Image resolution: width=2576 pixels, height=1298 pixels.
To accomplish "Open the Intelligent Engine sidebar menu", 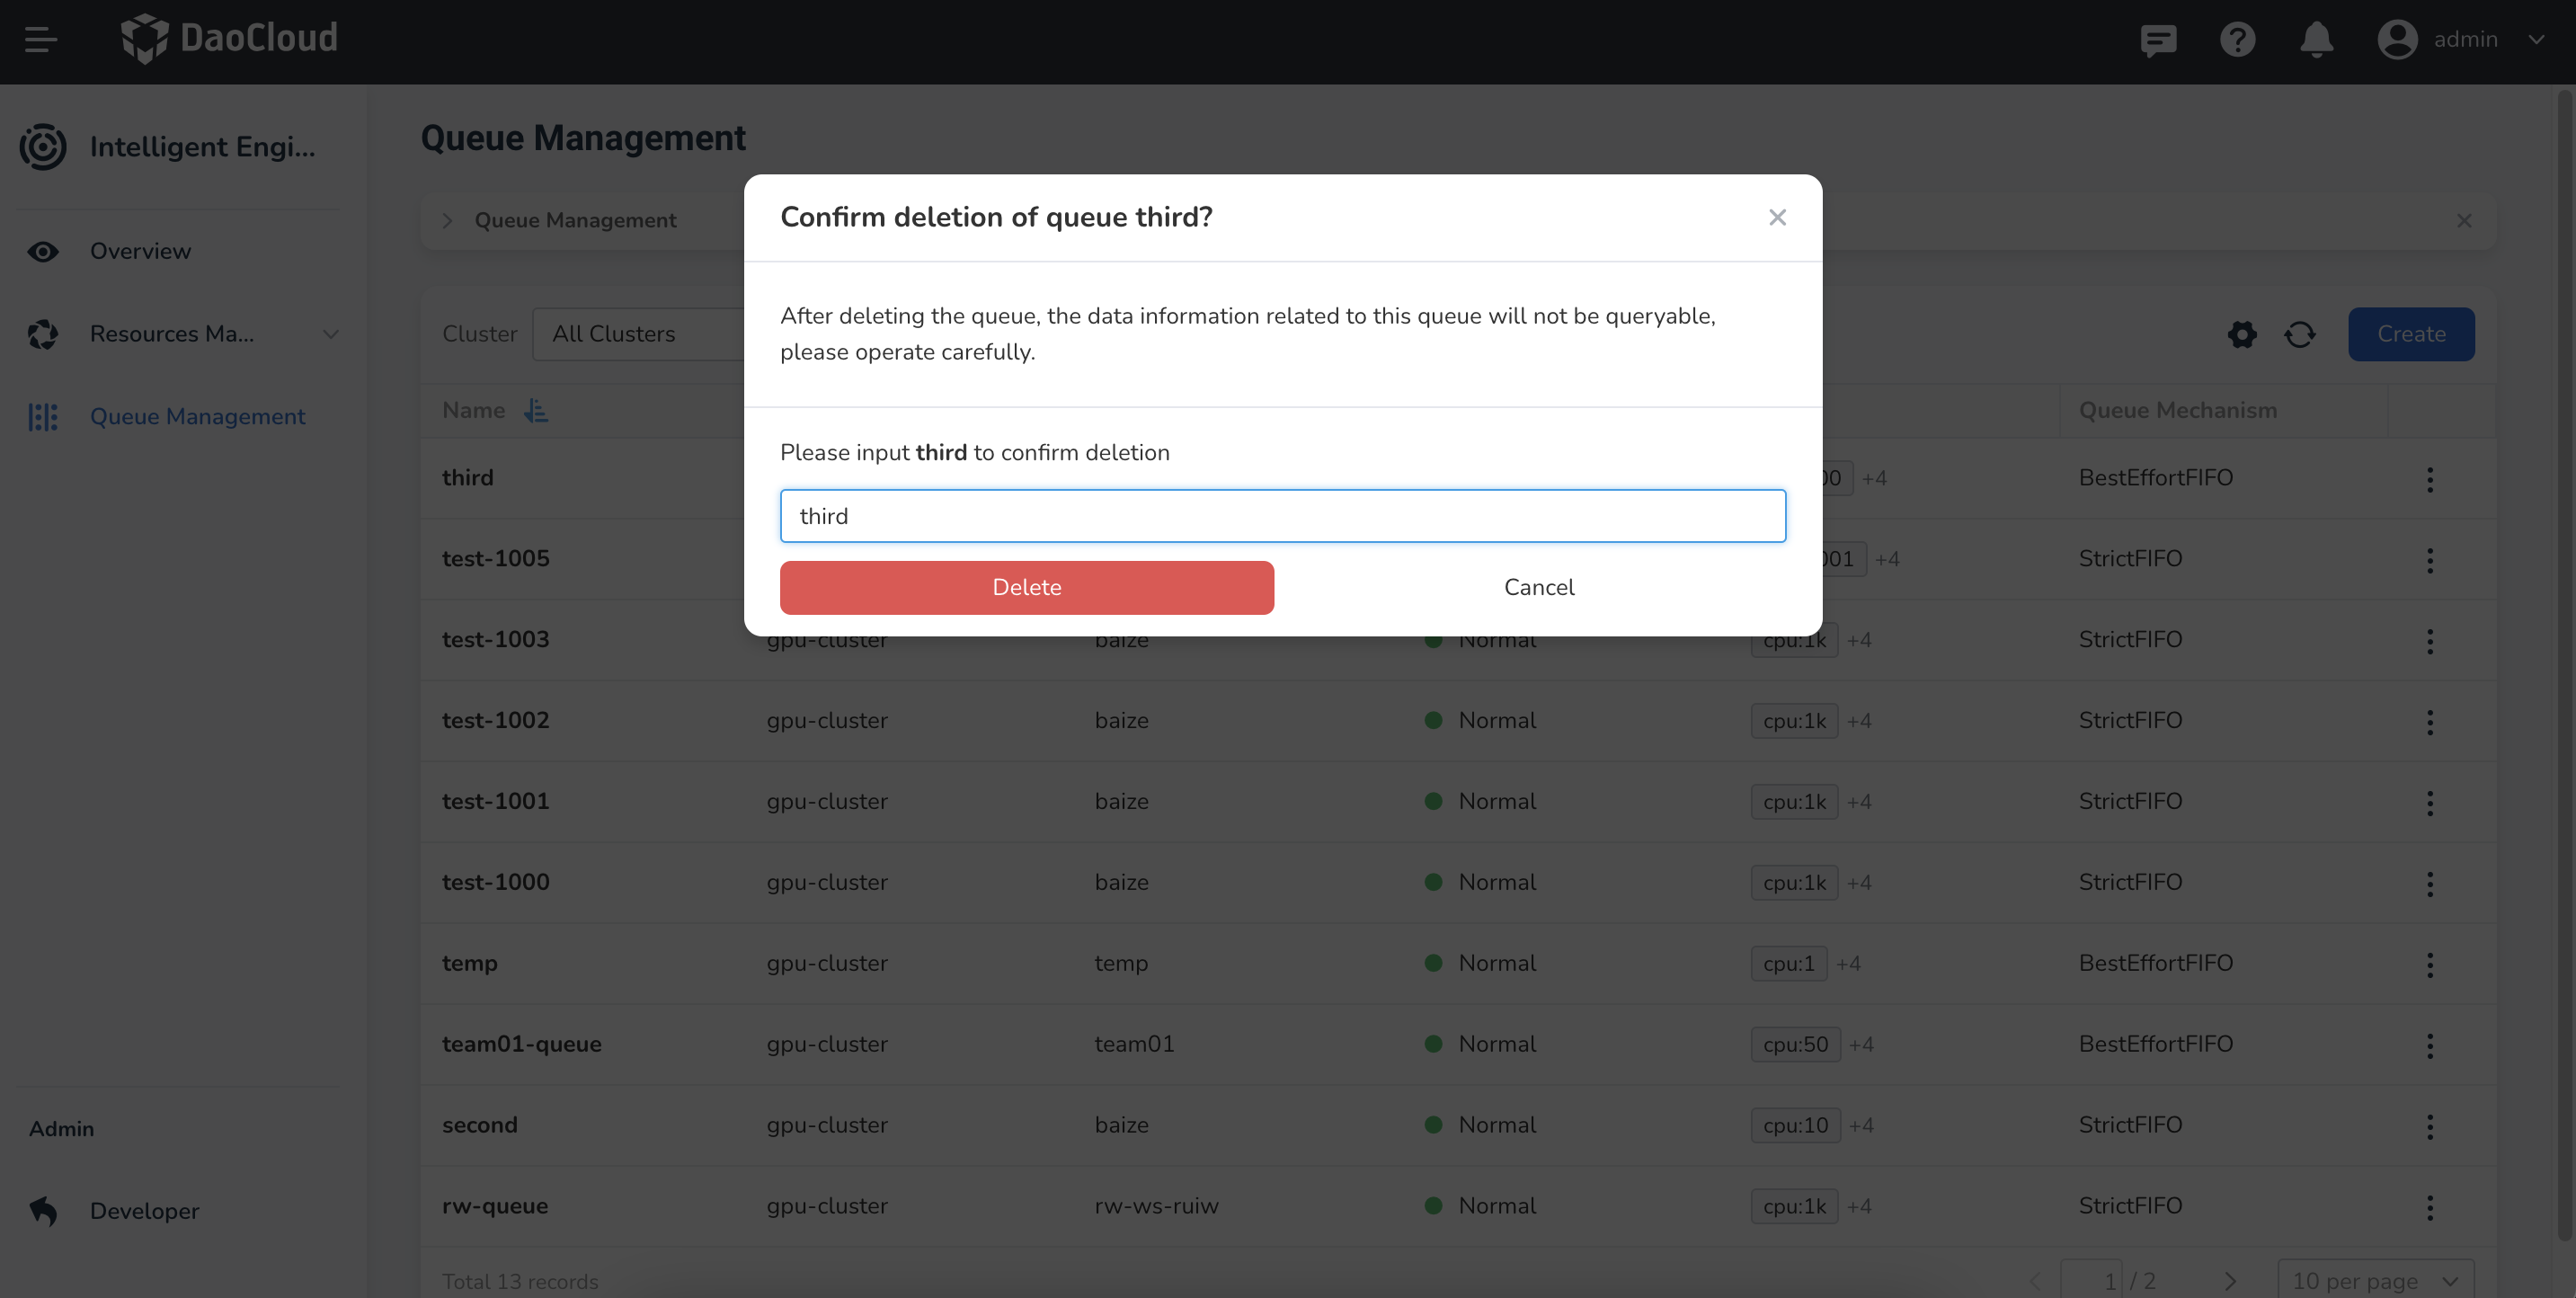I will [x=182, y=146].
